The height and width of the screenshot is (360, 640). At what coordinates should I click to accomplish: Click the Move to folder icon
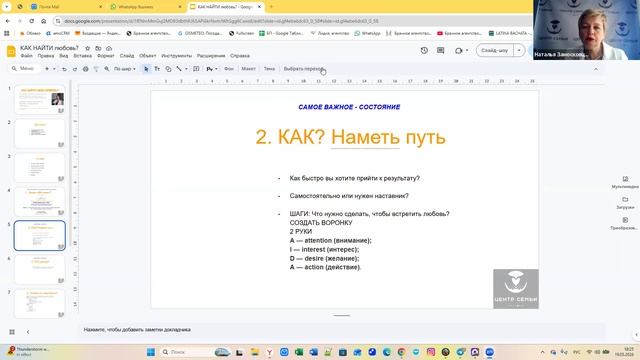[98, 48]
